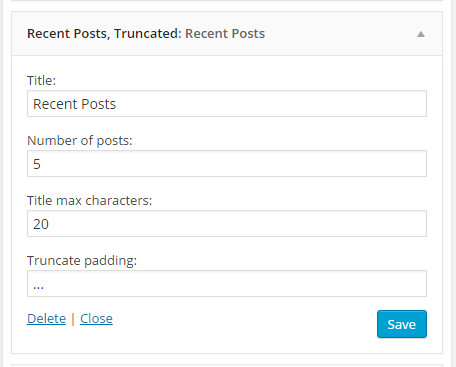Collapse the Recent Posts, Truncated widget arrow
This screenshot has width=456, height=367.
(x=421, y=34)
